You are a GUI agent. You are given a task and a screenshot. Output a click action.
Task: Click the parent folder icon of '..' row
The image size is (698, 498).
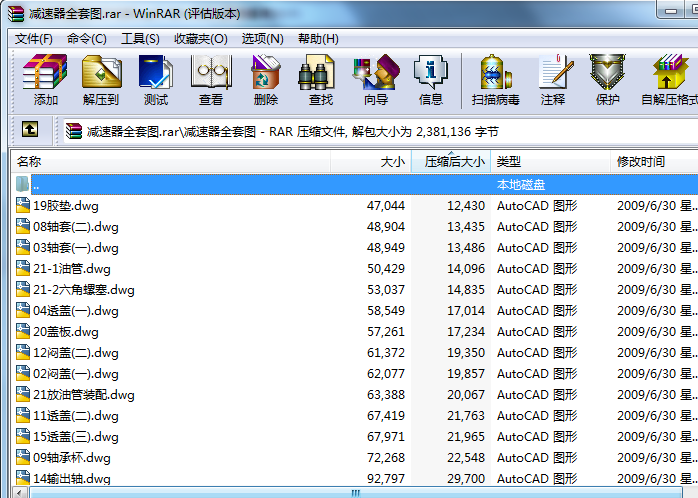[22, 184]
